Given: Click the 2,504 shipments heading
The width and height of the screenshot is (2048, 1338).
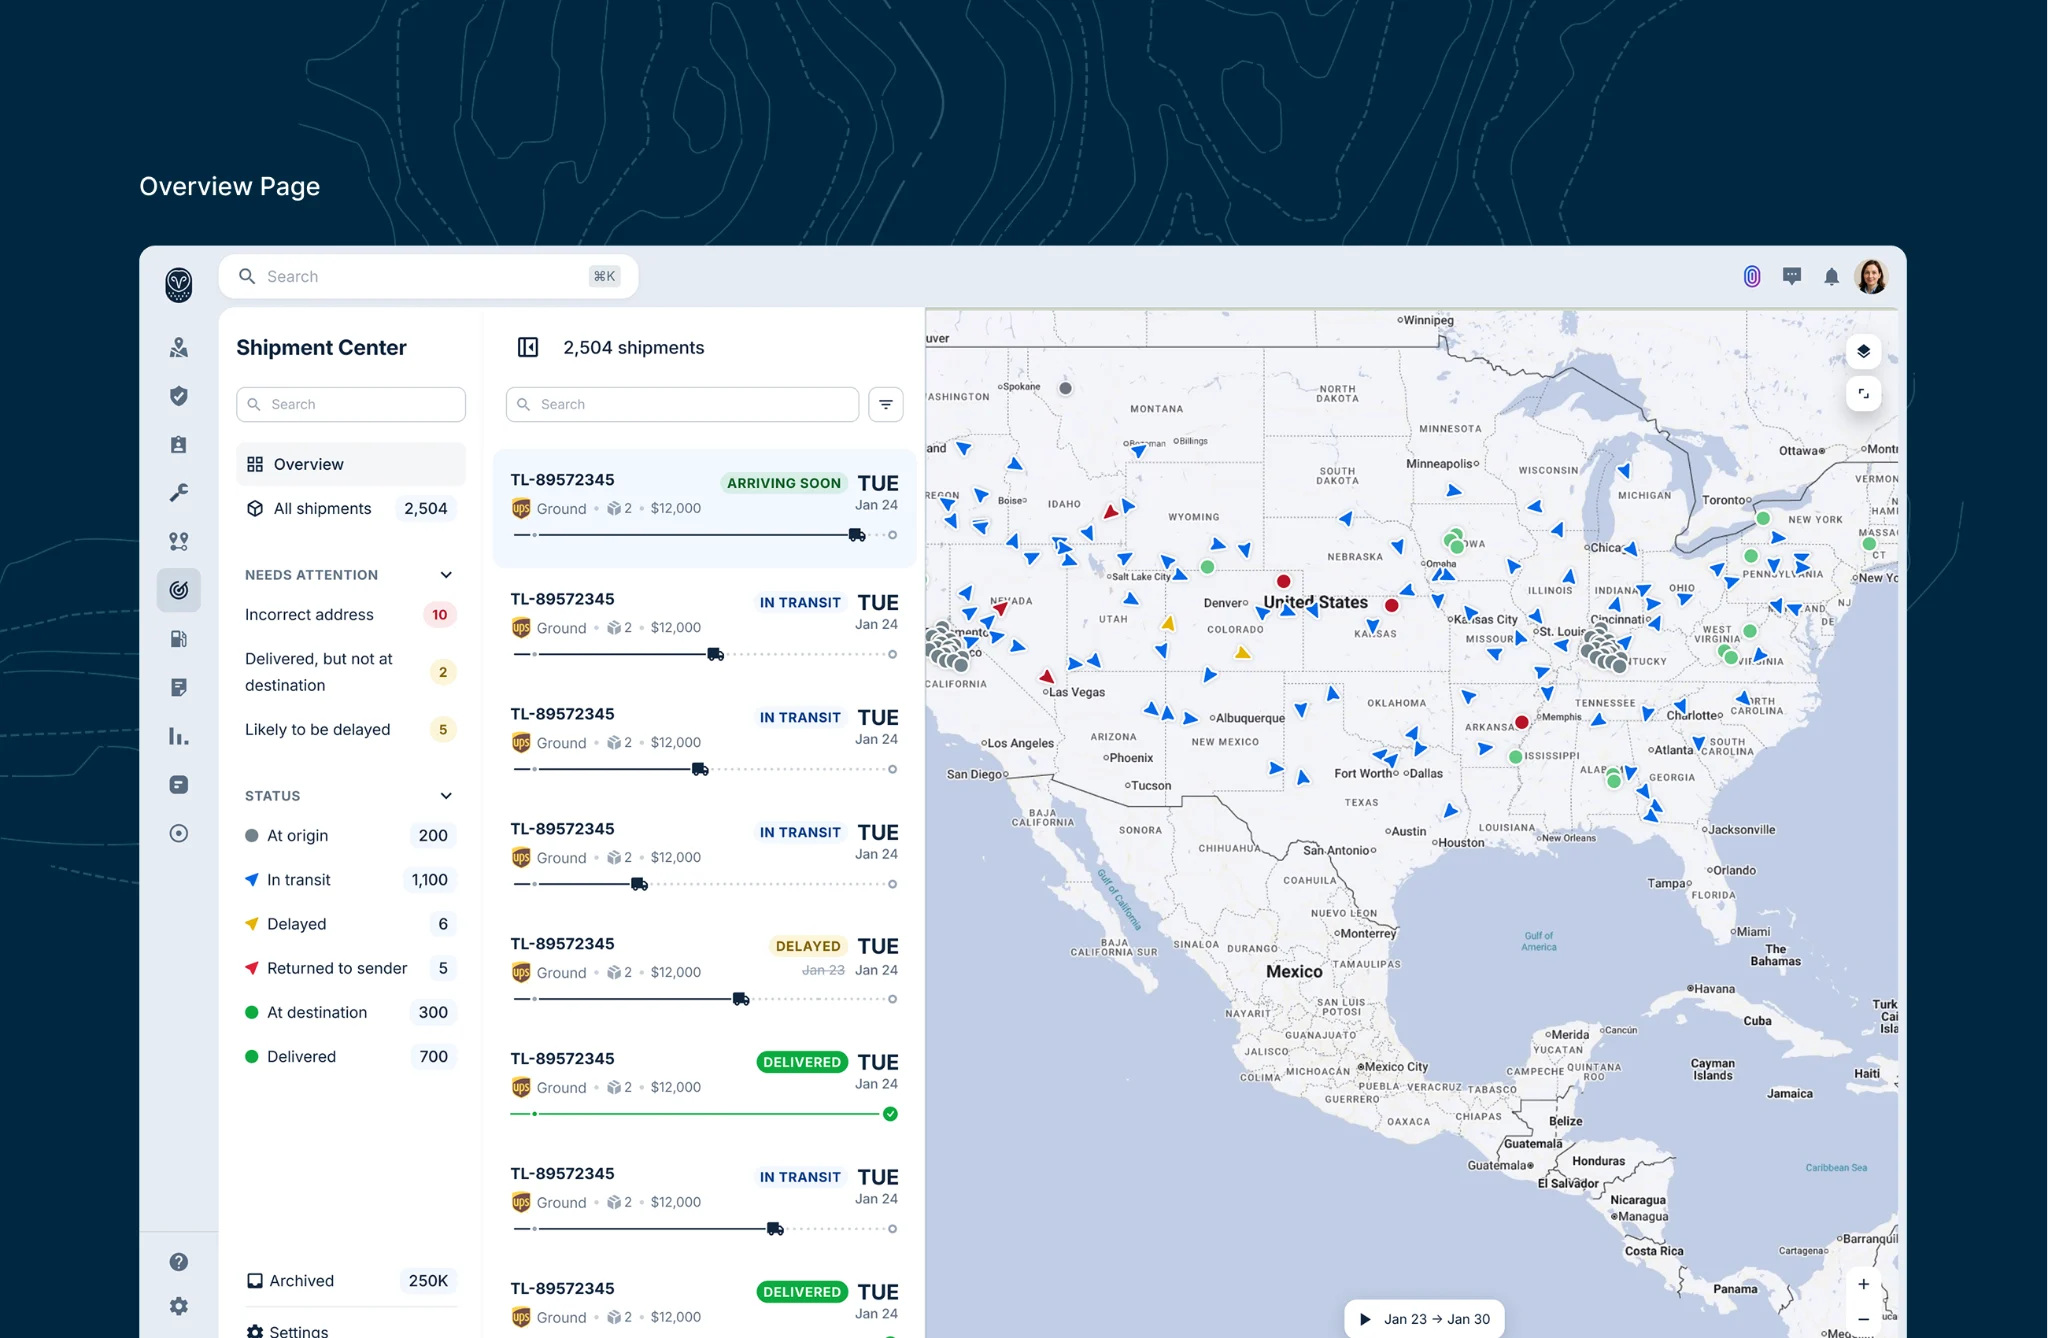Looking at the screenshot, I should click(633, 347).
